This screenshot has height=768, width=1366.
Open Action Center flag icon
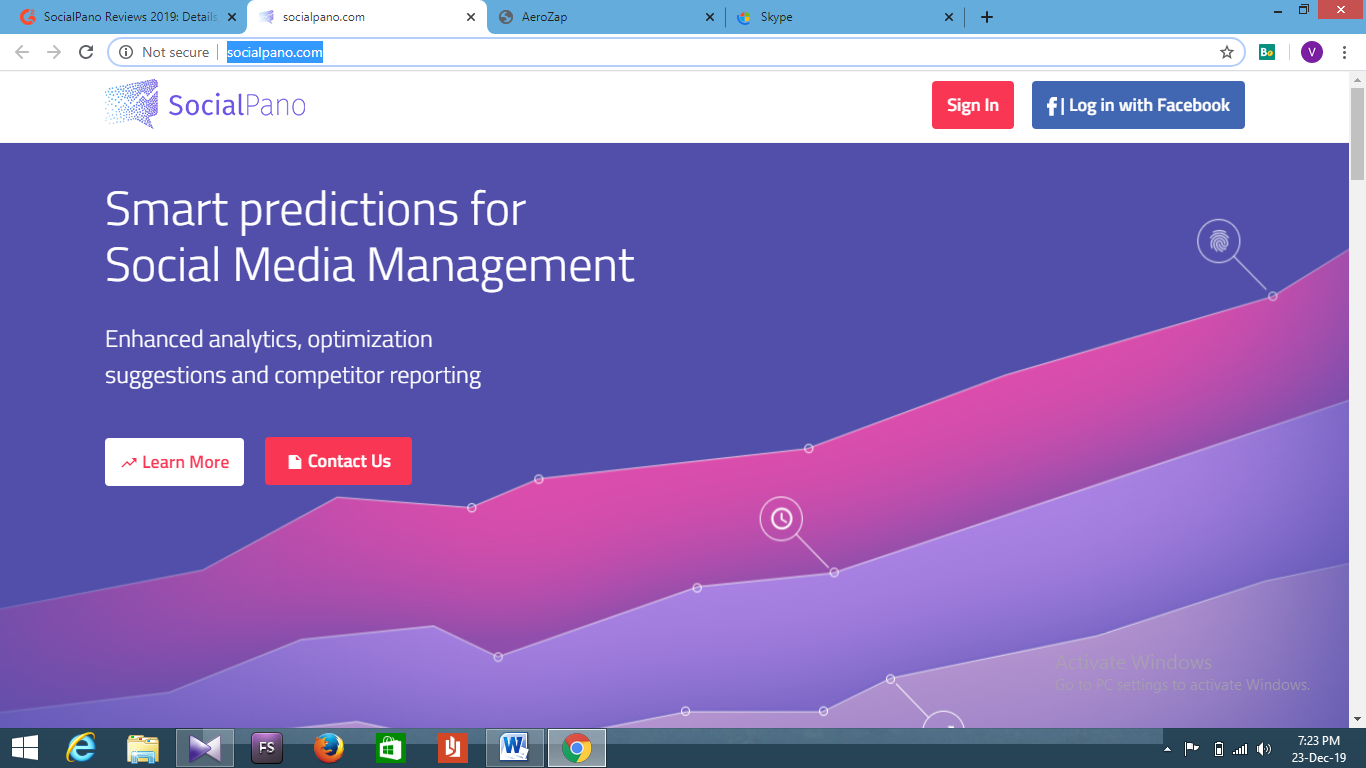click(1192, 749)
